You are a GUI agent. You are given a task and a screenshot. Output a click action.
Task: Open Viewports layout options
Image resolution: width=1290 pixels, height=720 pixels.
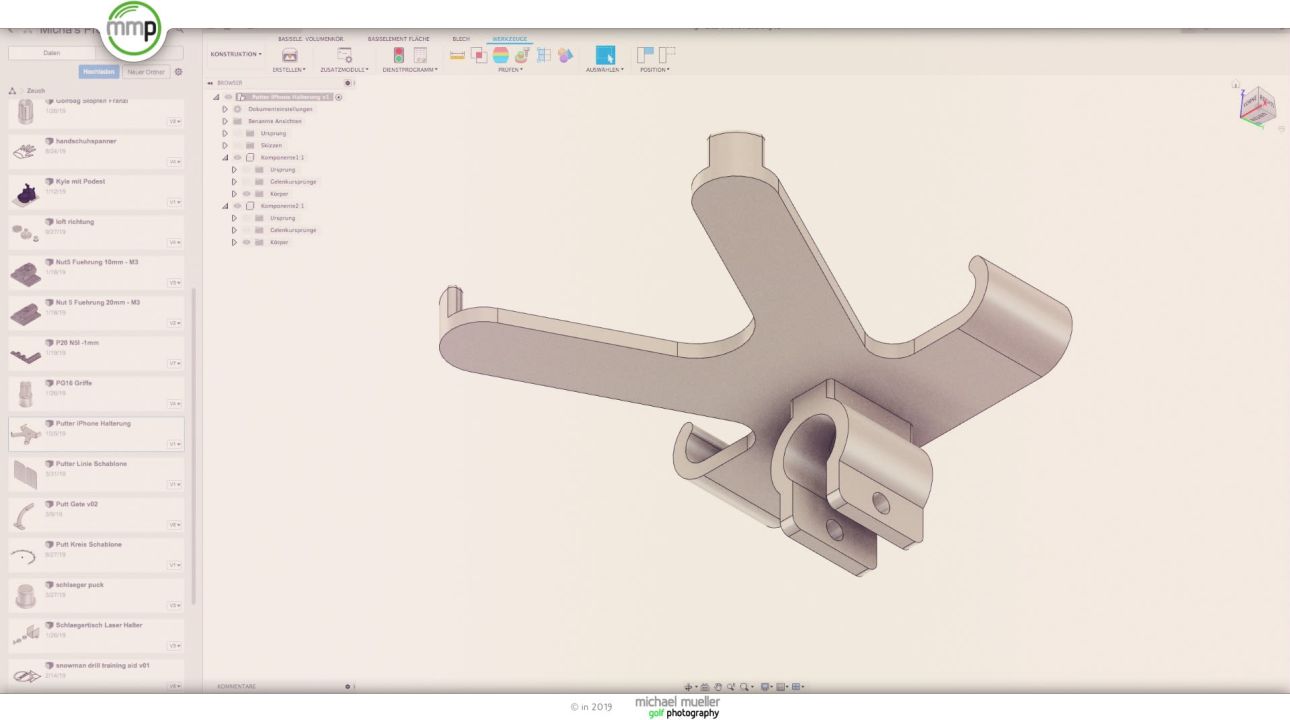(x=799, y=687)
